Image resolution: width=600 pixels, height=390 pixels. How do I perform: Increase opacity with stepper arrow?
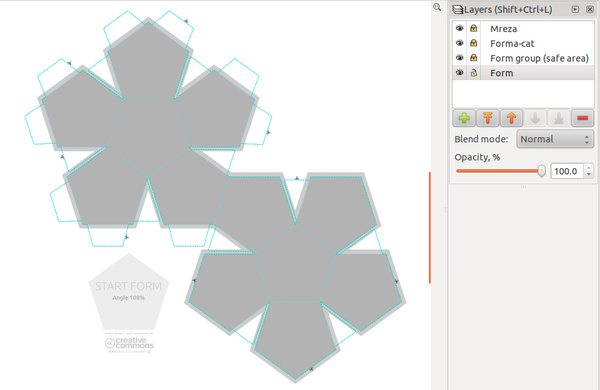click(589, 167)
